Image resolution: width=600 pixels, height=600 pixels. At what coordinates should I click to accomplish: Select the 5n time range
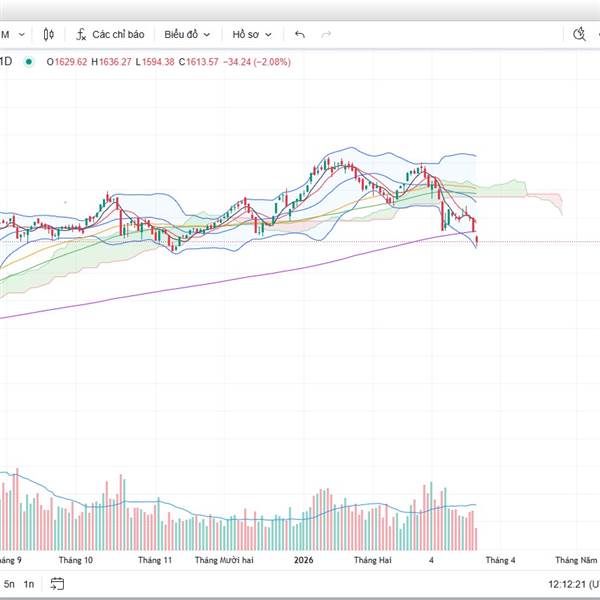pos(9,583)
